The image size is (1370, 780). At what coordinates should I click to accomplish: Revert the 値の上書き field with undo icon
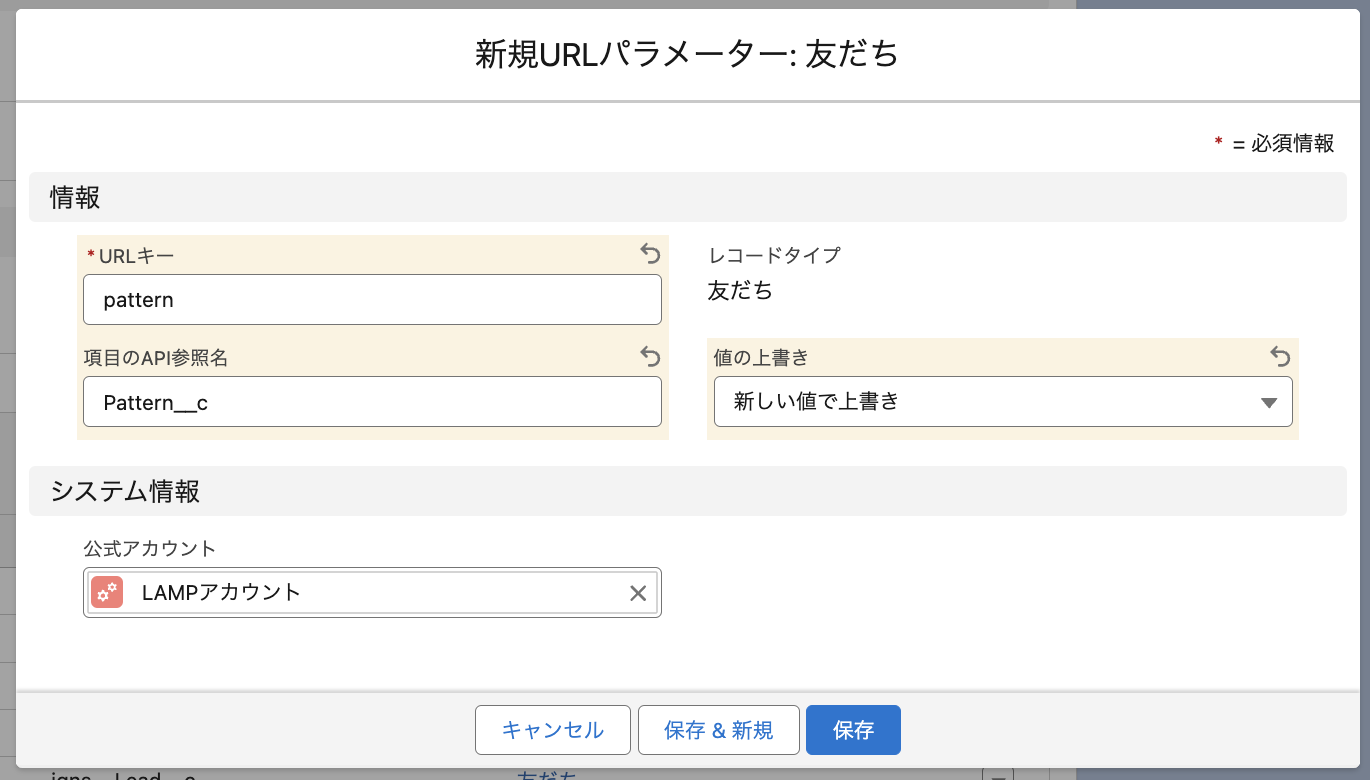tap(1280, 356)
